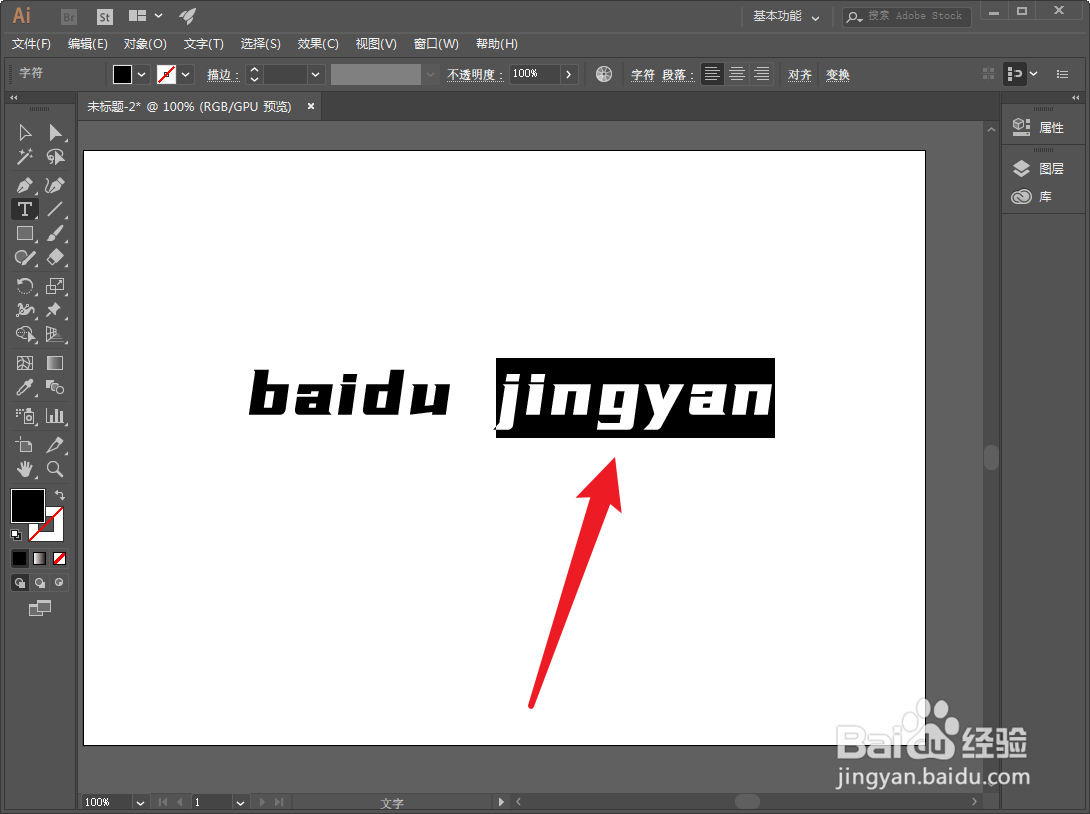
Task: Open zoom level dropdown at bottom
Action: click(140, 802)
